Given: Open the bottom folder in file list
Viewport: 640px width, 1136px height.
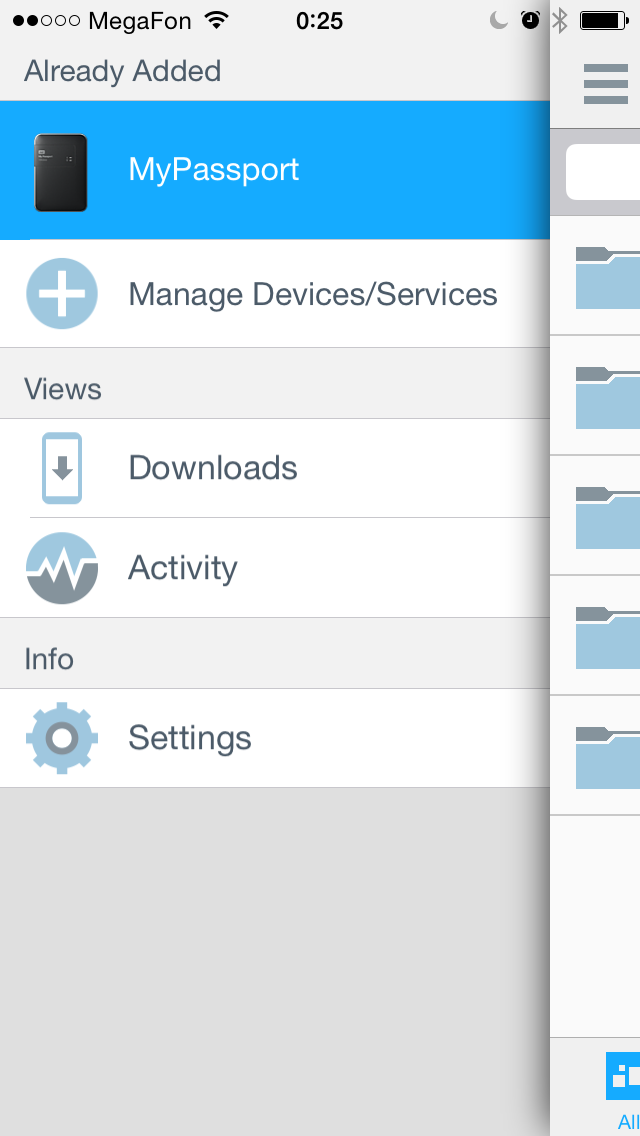Looking at the screenshot, I should coord(608,756).
